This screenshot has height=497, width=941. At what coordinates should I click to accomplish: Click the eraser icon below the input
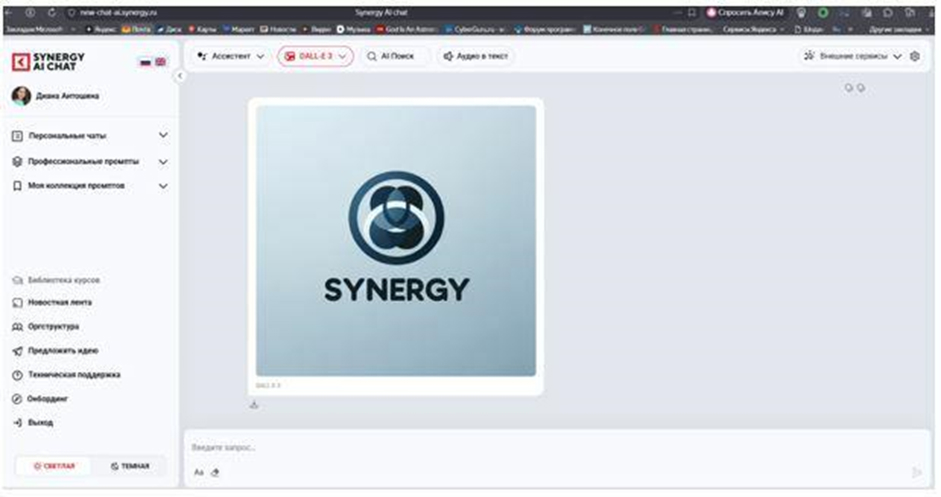click(x=215, y=472)
